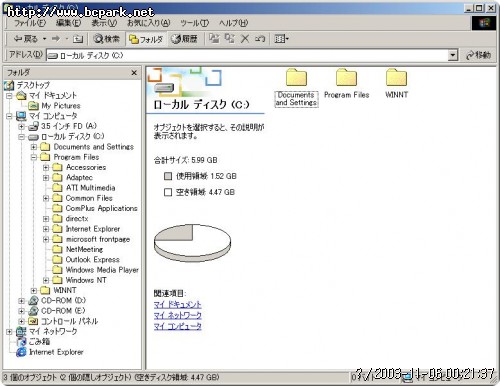Select Outlook Express folder in tree

coord(92,260)
